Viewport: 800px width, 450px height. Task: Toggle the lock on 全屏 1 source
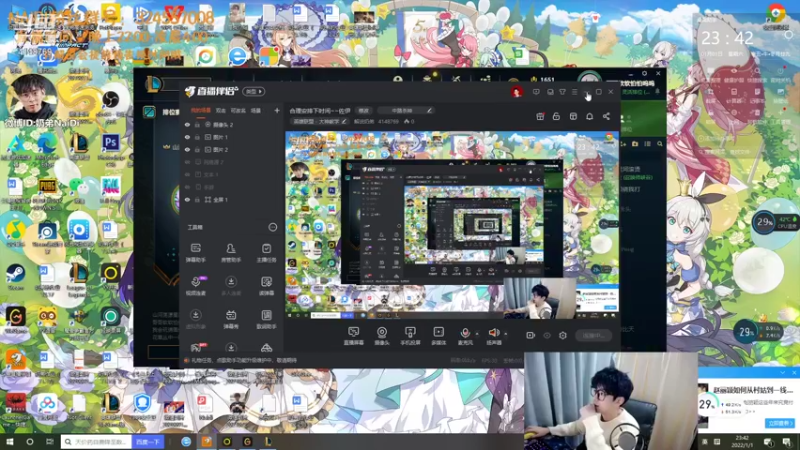(x=197, y=199)
